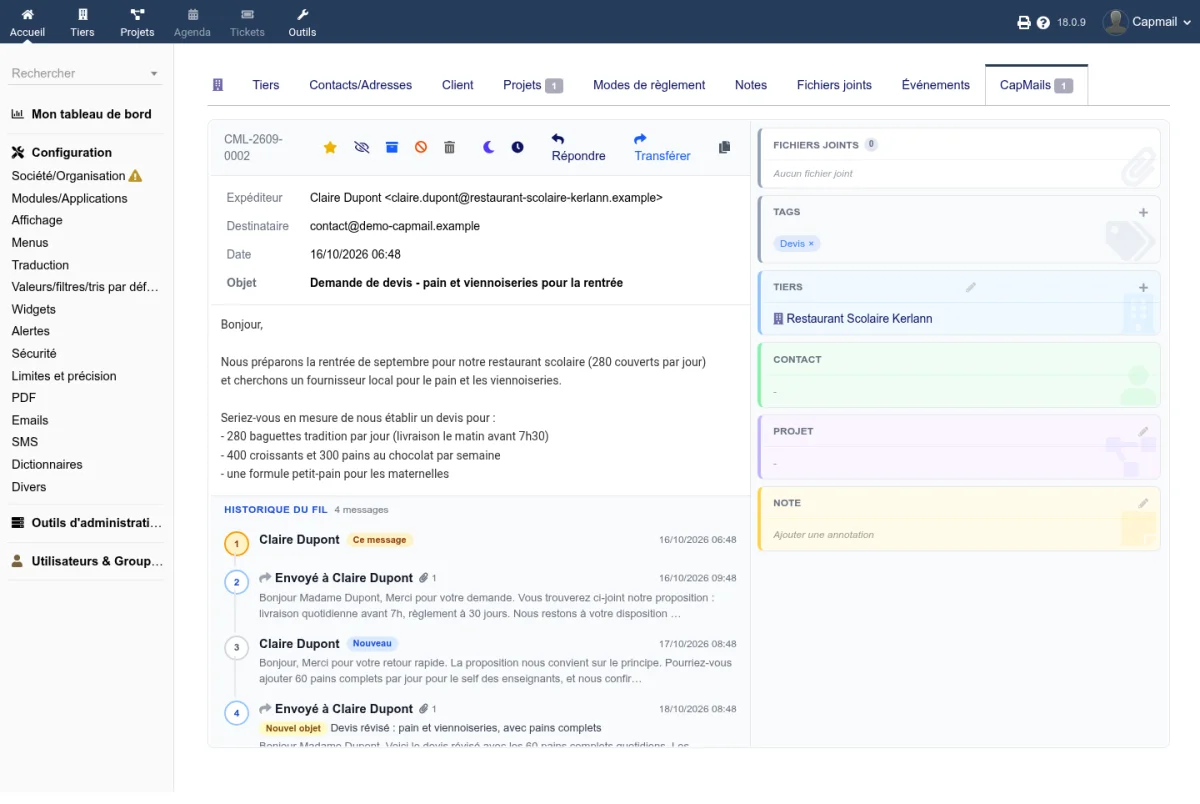Open the Fichiers joints tab
Screen dimensions: 1200x804
834,85
